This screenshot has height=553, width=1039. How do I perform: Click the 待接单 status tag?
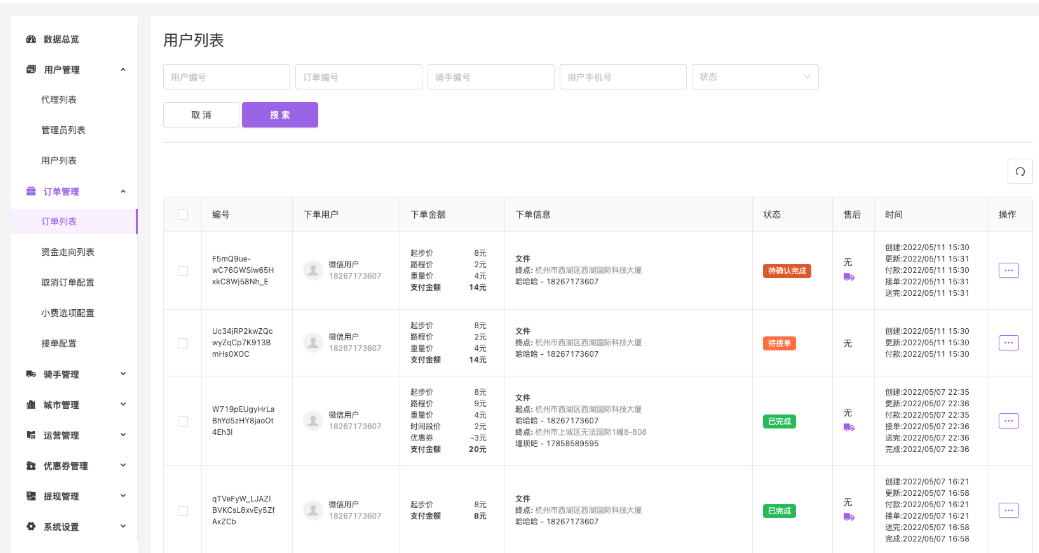click(779, 343)
